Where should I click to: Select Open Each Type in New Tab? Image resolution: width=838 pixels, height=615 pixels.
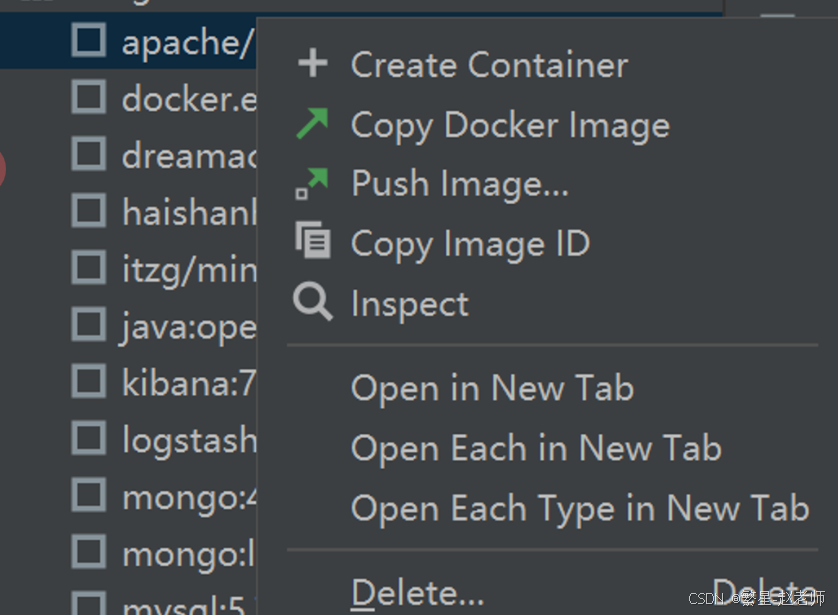(580, 508)
